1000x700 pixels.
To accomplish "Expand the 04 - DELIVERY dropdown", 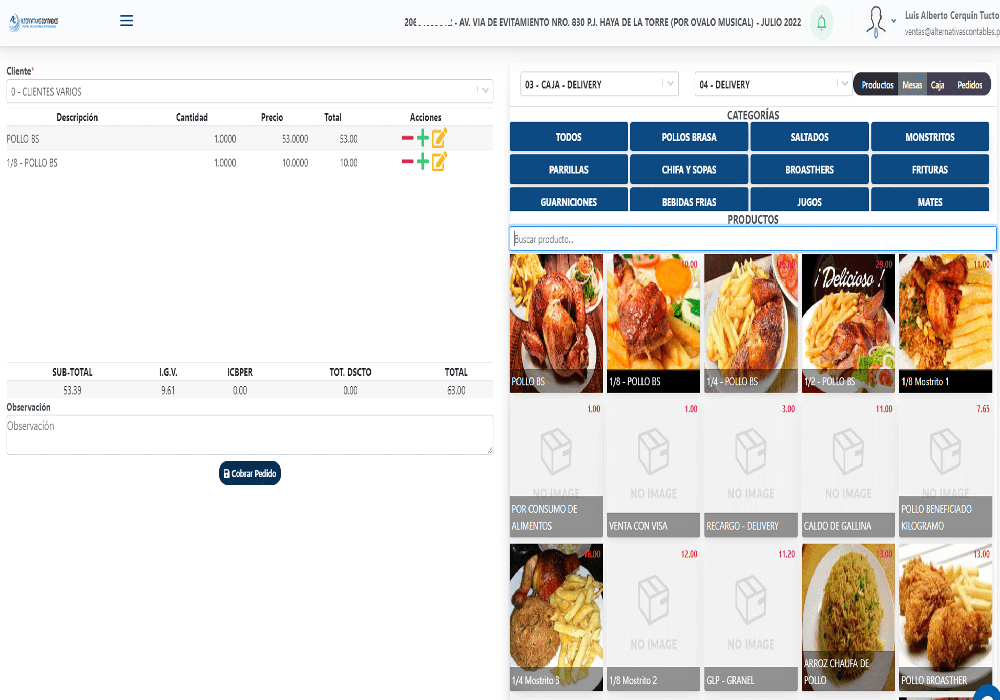I will tap(772, 84).
